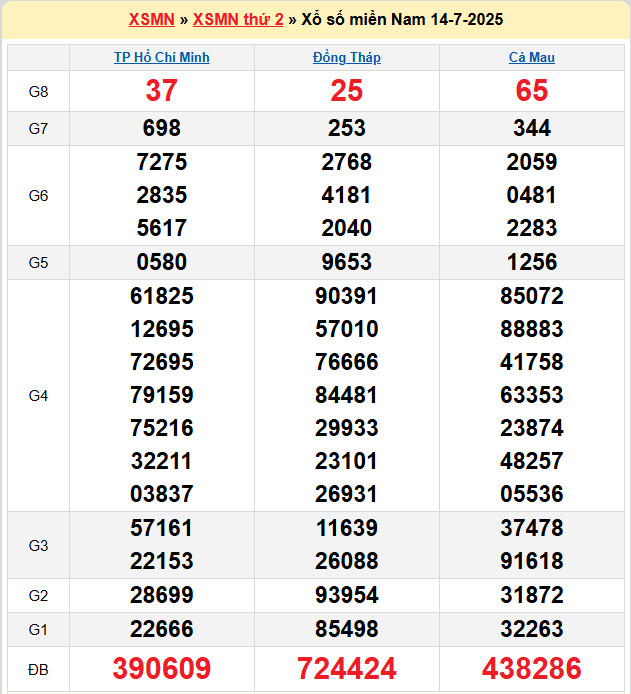631x694 pixels.
Task: Select the G3 number 91618
Action: click(x=531, y=561)
